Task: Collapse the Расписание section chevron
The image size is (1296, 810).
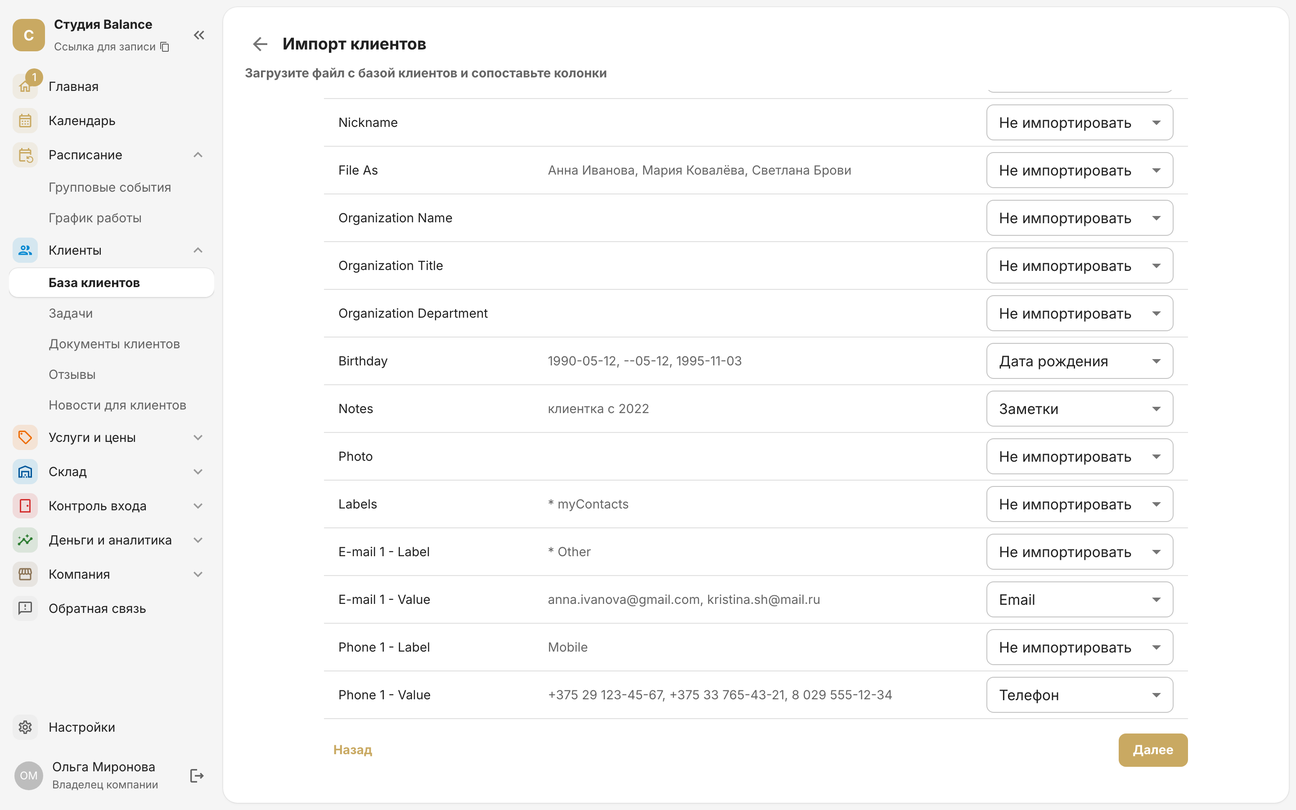Action: click(198, 155)
